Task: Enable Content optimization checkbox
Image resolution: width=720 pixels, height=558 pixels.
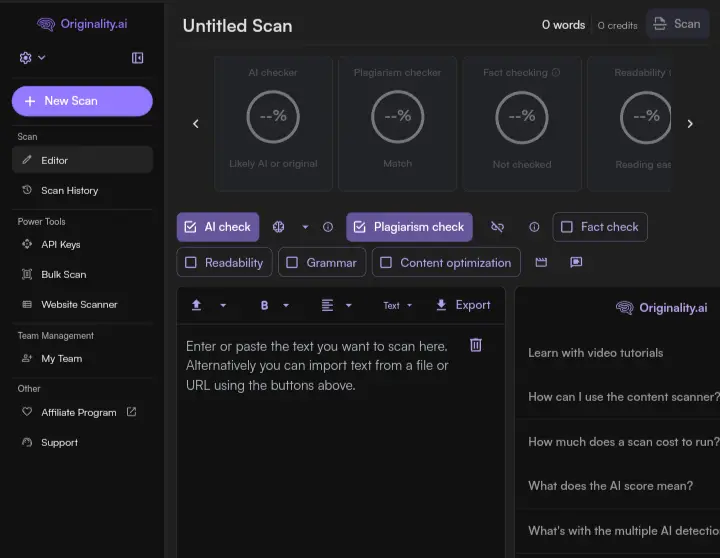Action: (386, 262)
